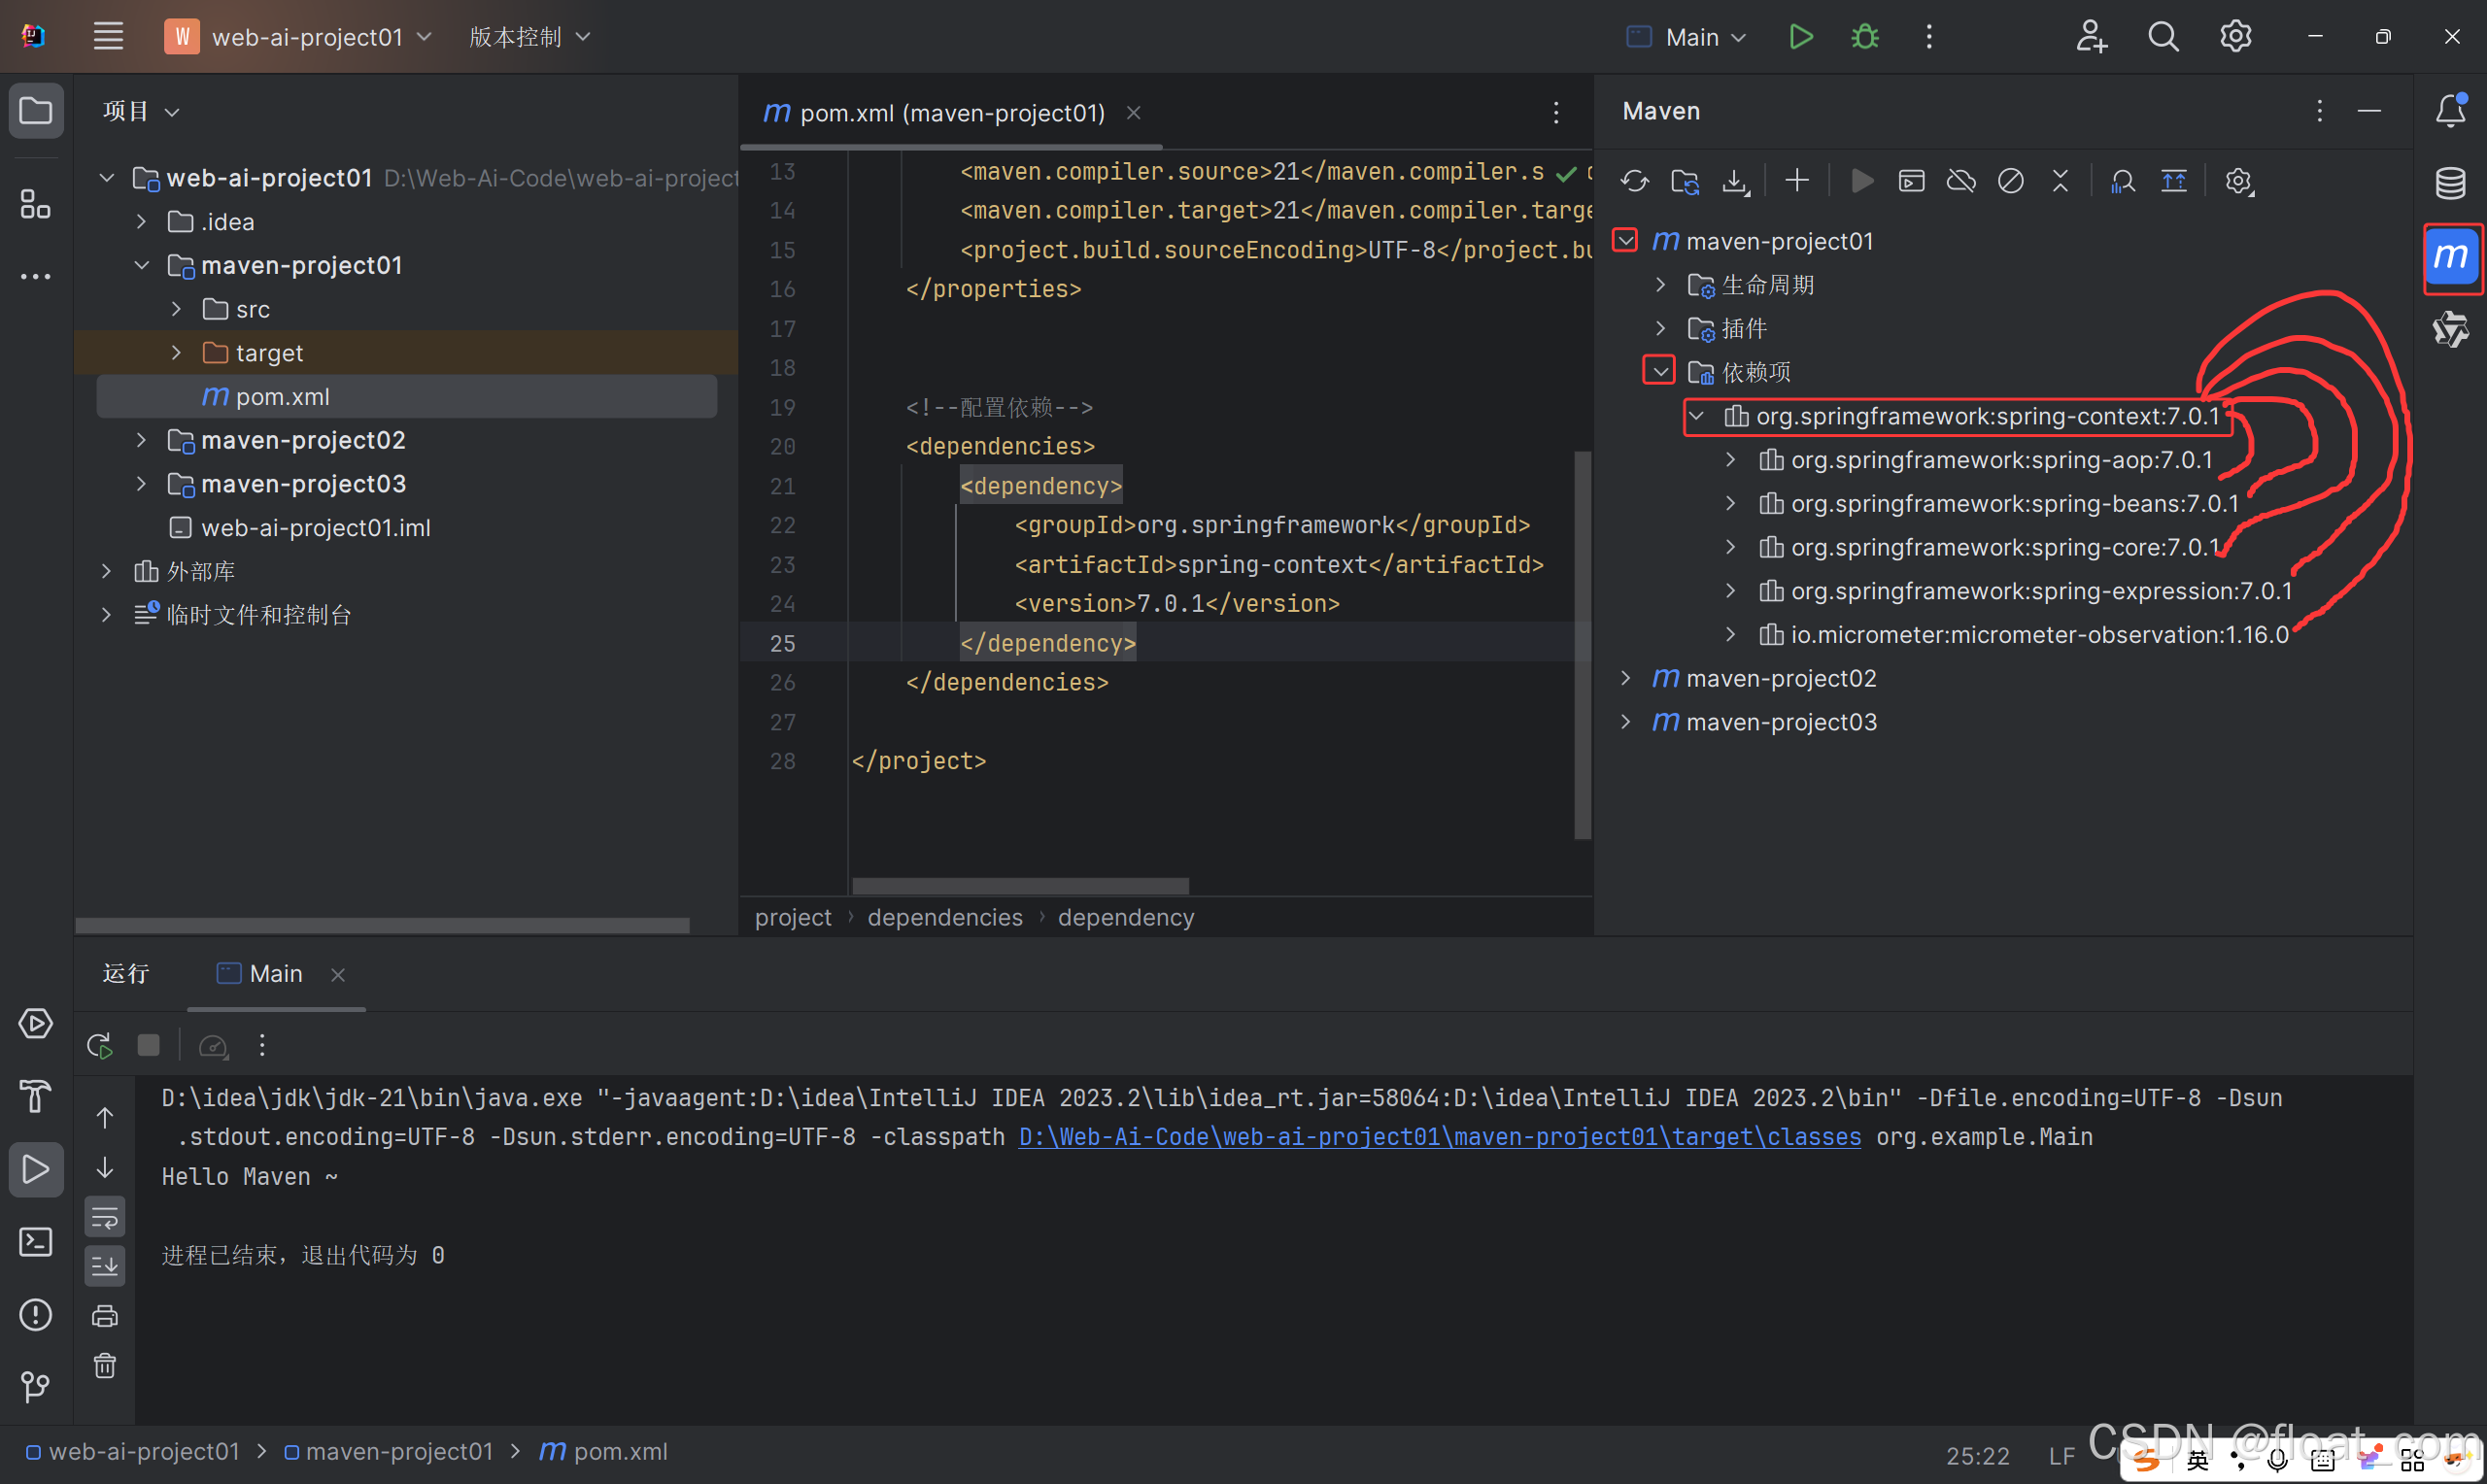Viewport: 2487px width, 1484px height.
Task: Select the pom.xml editor tab
Action: [x=951, y=113]
